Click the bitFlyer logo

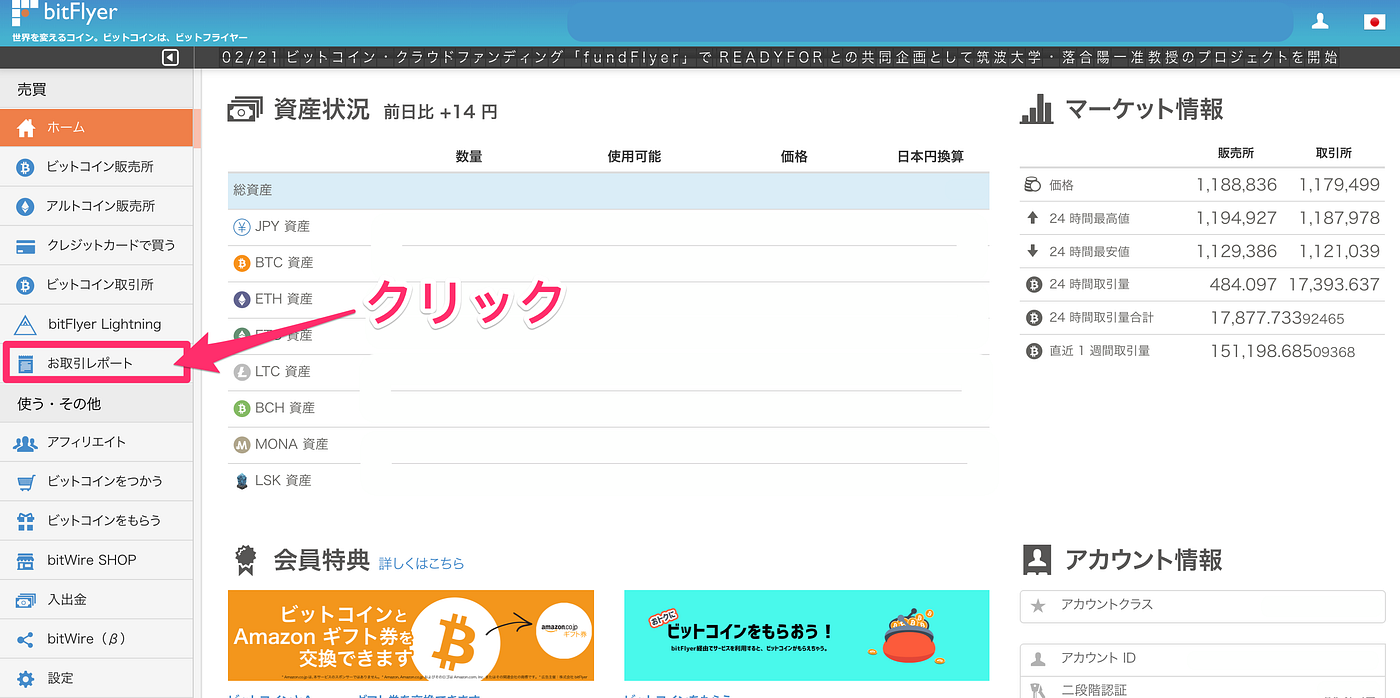click(x=65, y=13)
